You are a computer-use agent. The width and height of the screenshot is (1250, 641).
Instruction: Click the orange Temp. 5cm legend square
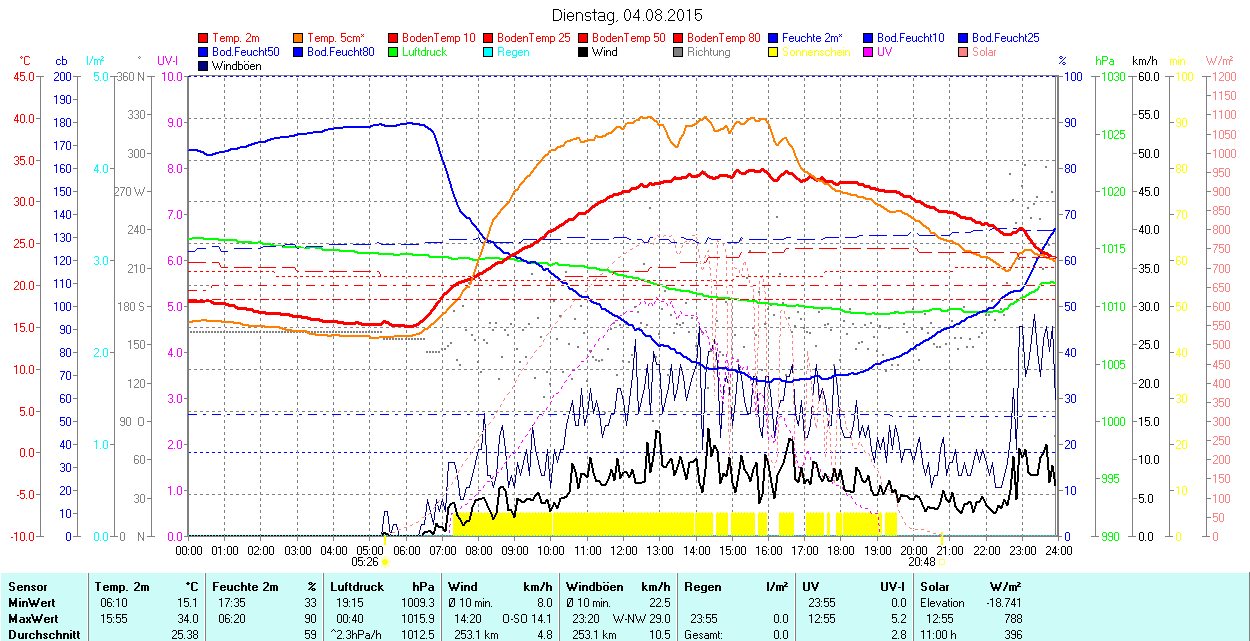click(299, 38)
